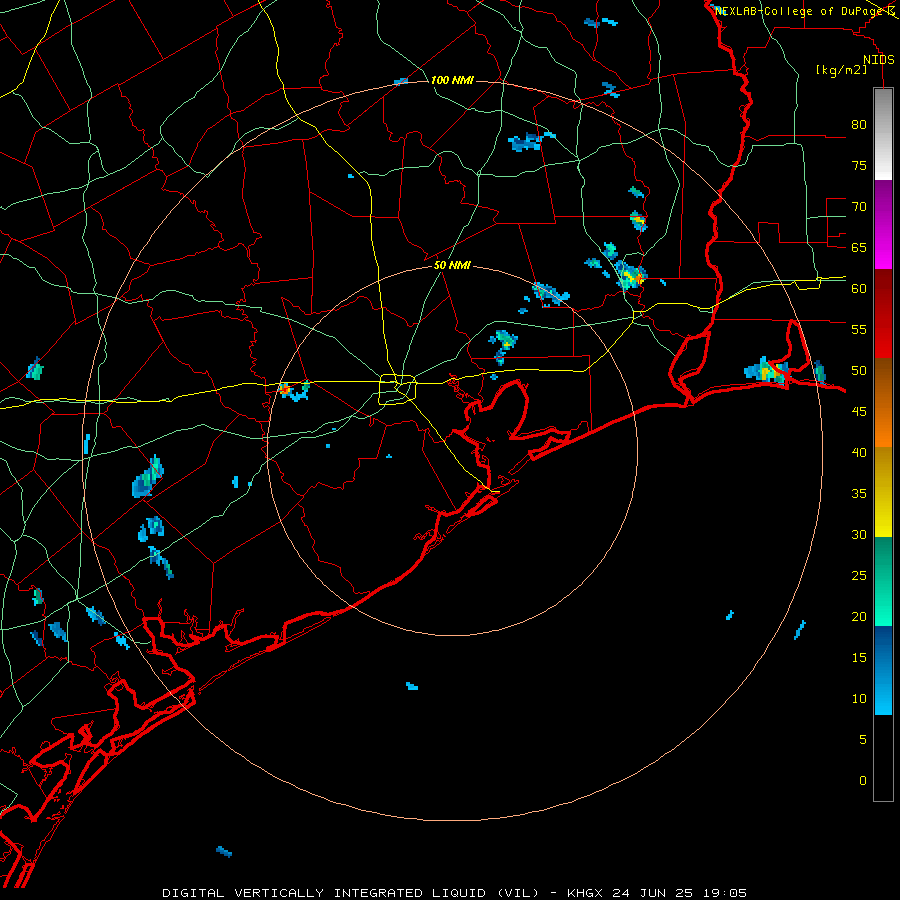Viewport: 900px width, 900px height.
Task: Click the legend value 50
Action: click(x=859, y=370)
